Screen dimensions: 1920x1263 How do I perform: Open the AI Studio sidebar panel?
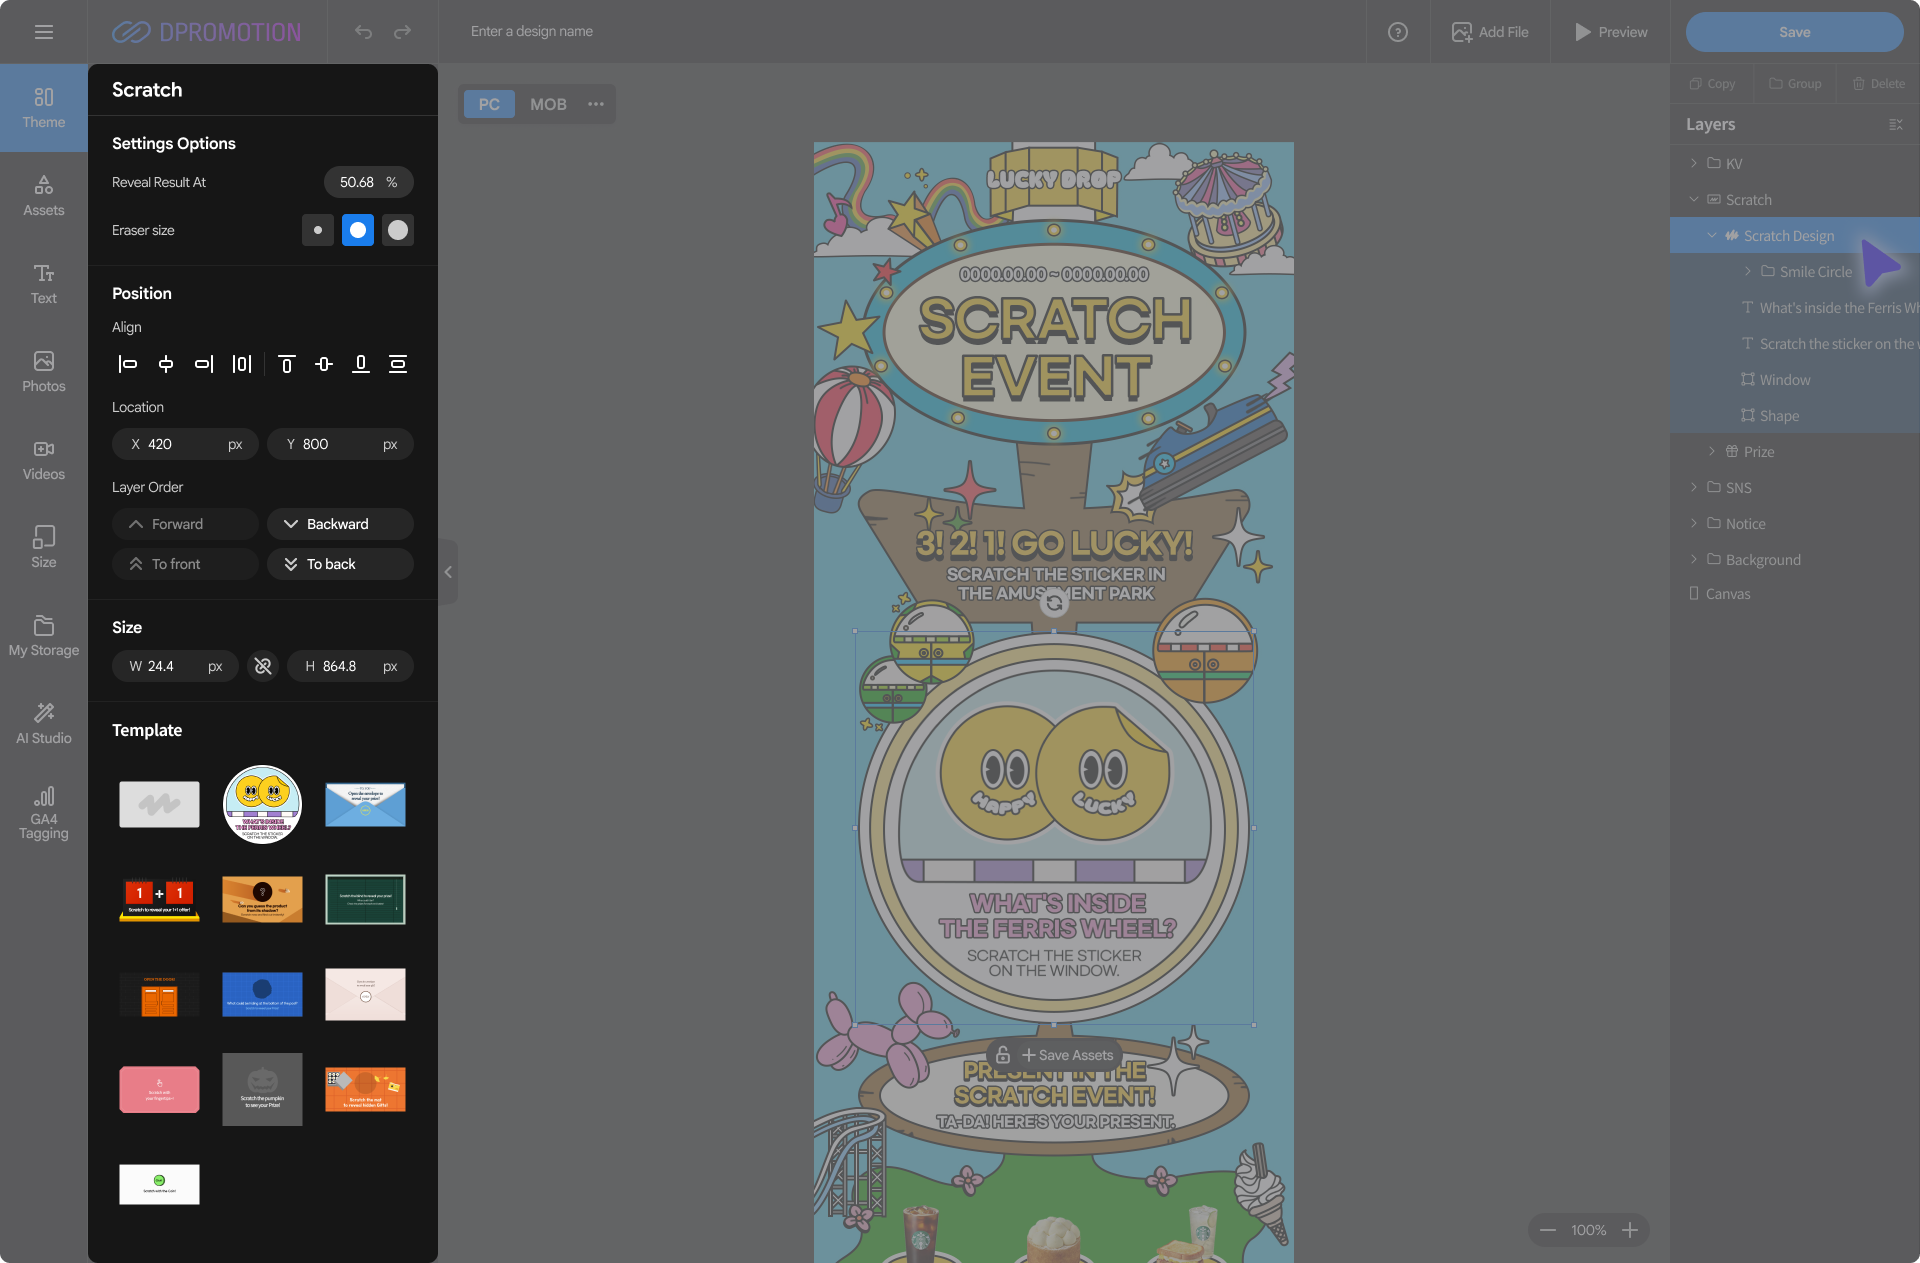pos(43,722)
